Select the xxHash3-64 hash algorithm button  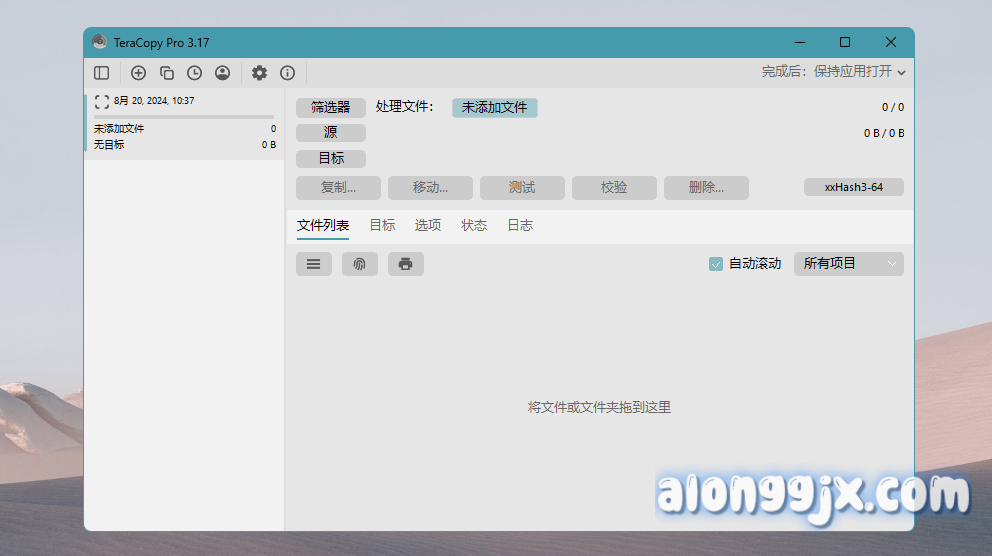coord(853,187)
